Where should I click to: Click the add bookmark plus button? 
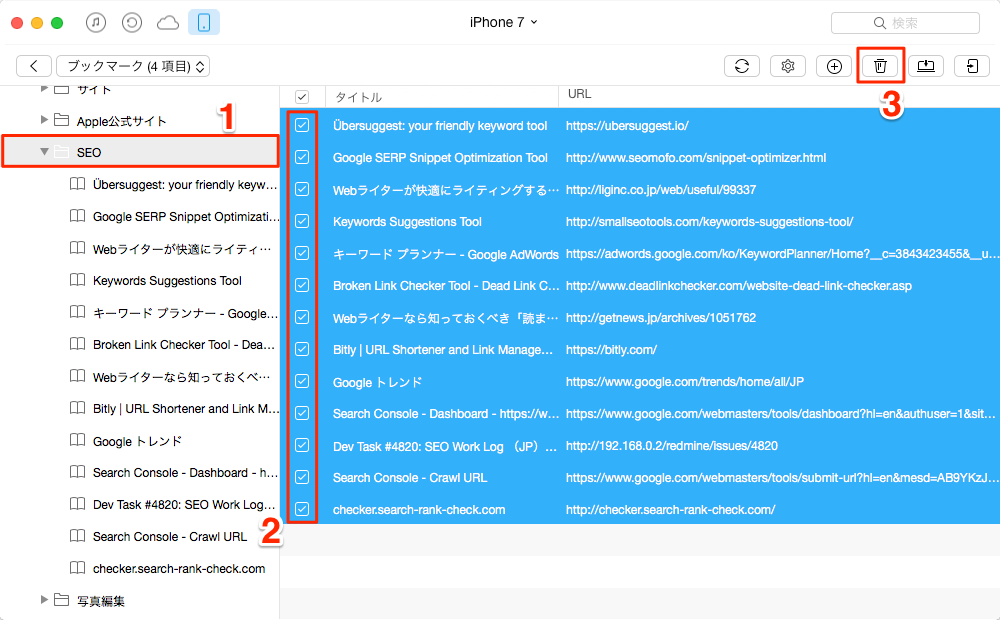pyautogui.click(x=834, y=66)
